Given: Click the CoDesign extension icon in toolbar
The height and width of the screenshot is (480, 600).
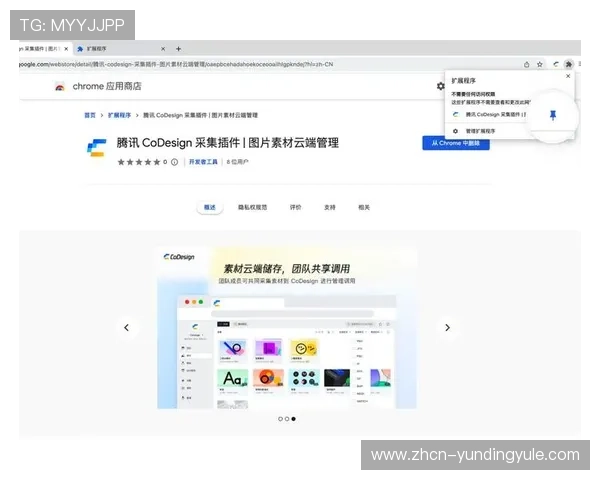Looking at the screenshot, I should (556, 64).
